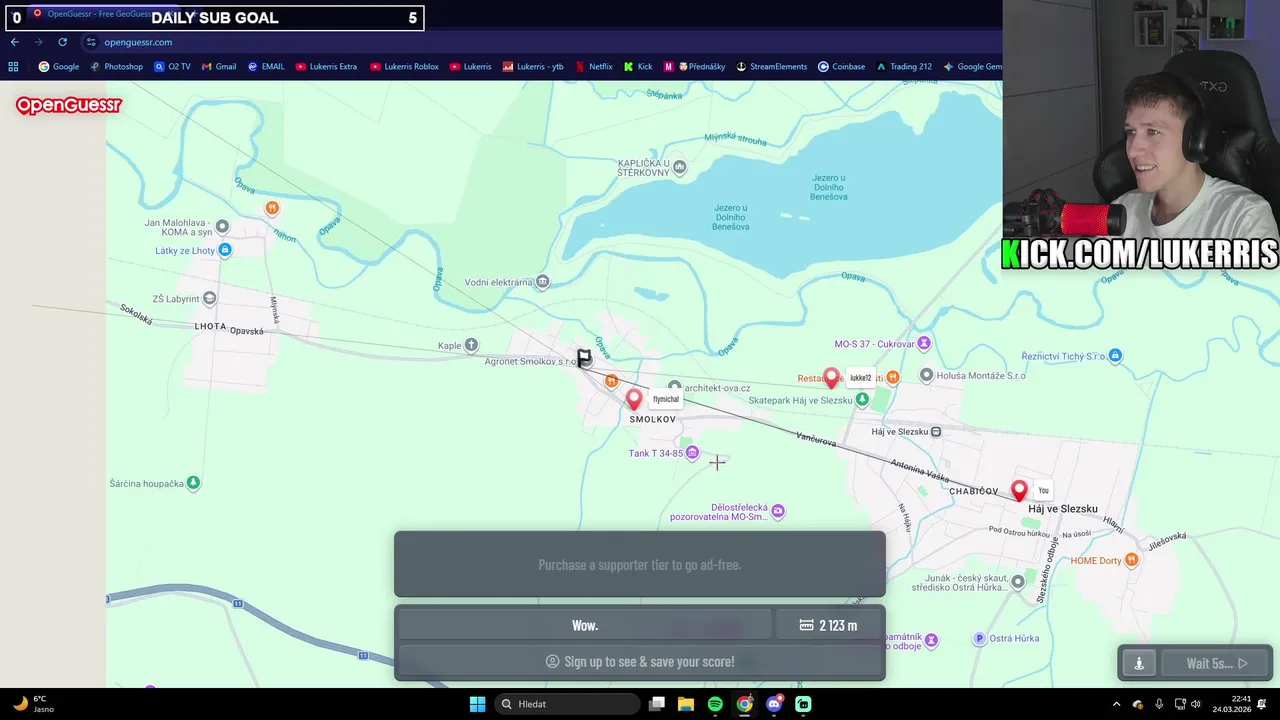
Task: Select the HOME Dorty restaurant marker
Action: [x=1132, y=560]
